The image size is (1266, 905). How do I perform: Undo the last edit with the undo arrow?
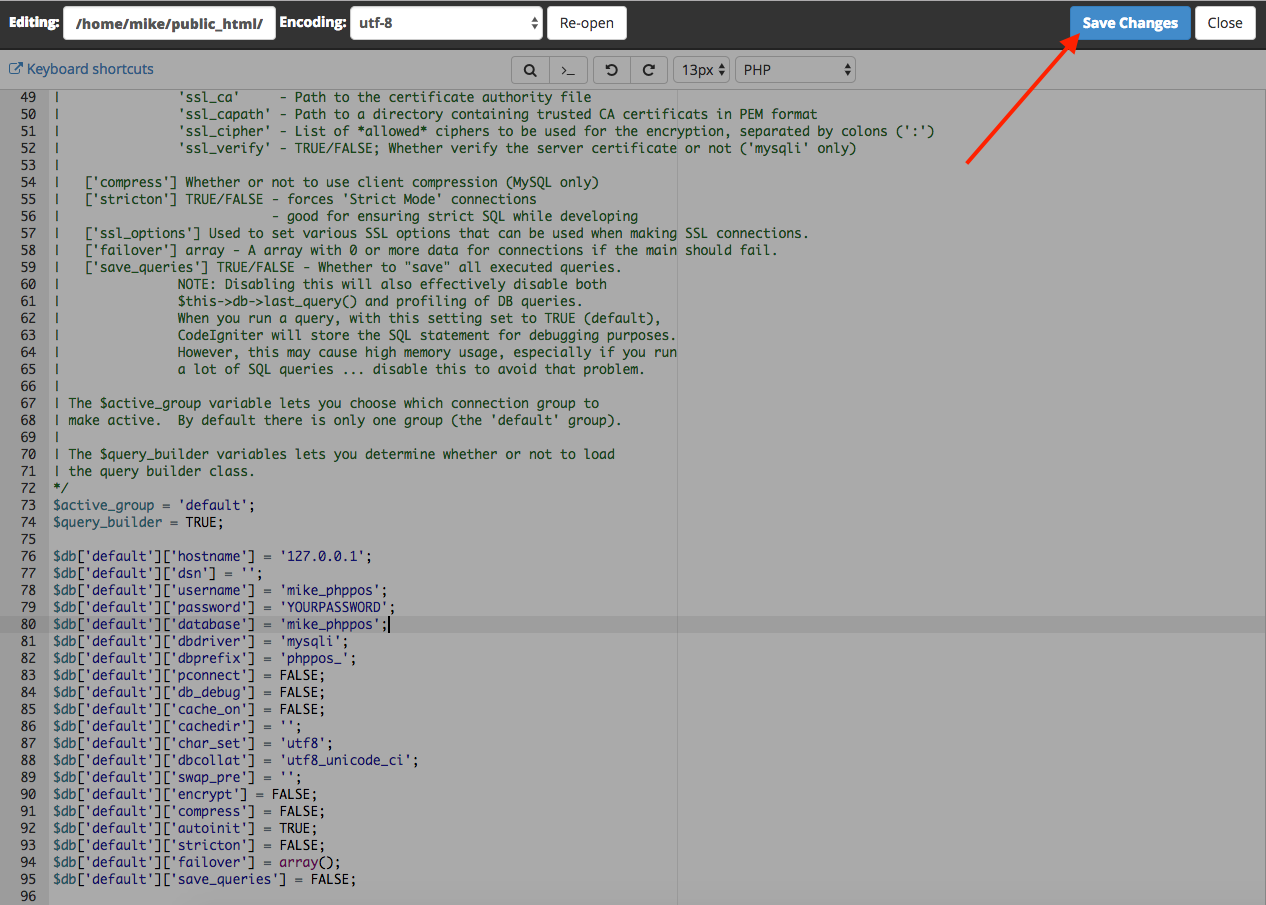[x=612, y=70]
